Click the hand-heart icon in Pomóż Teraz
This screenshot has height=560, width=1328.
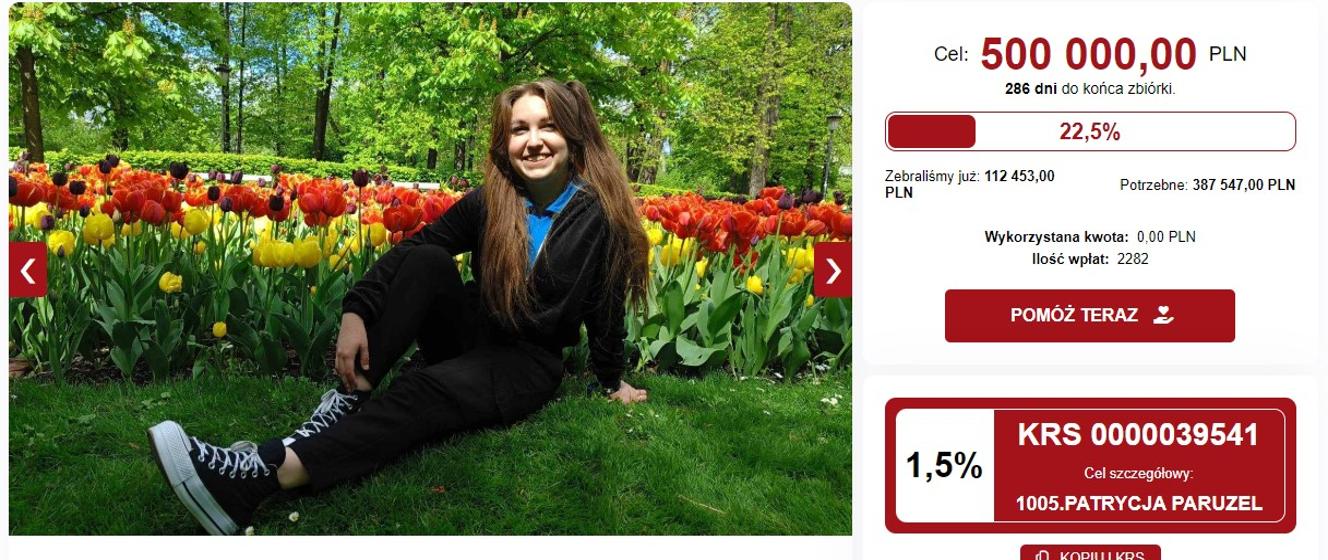click(x=1162, y=315)
